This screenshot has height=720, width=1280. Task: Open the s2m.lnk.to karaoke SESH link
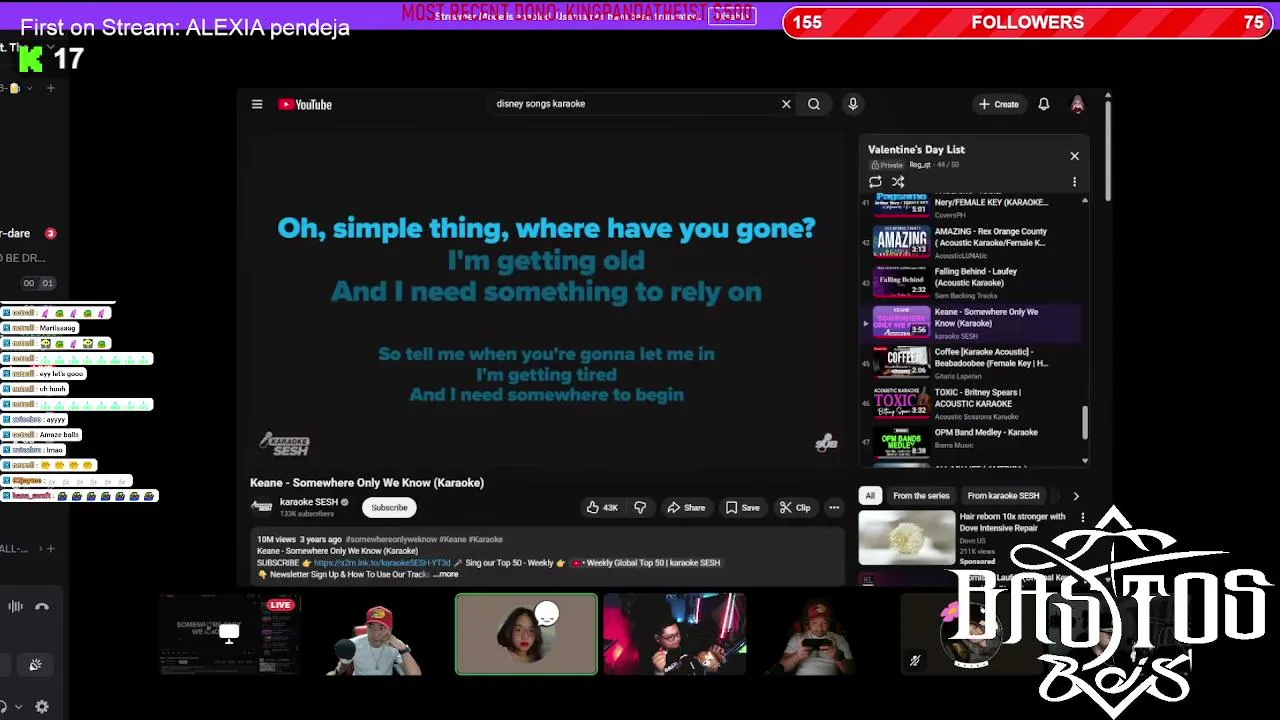click(382, 563)
